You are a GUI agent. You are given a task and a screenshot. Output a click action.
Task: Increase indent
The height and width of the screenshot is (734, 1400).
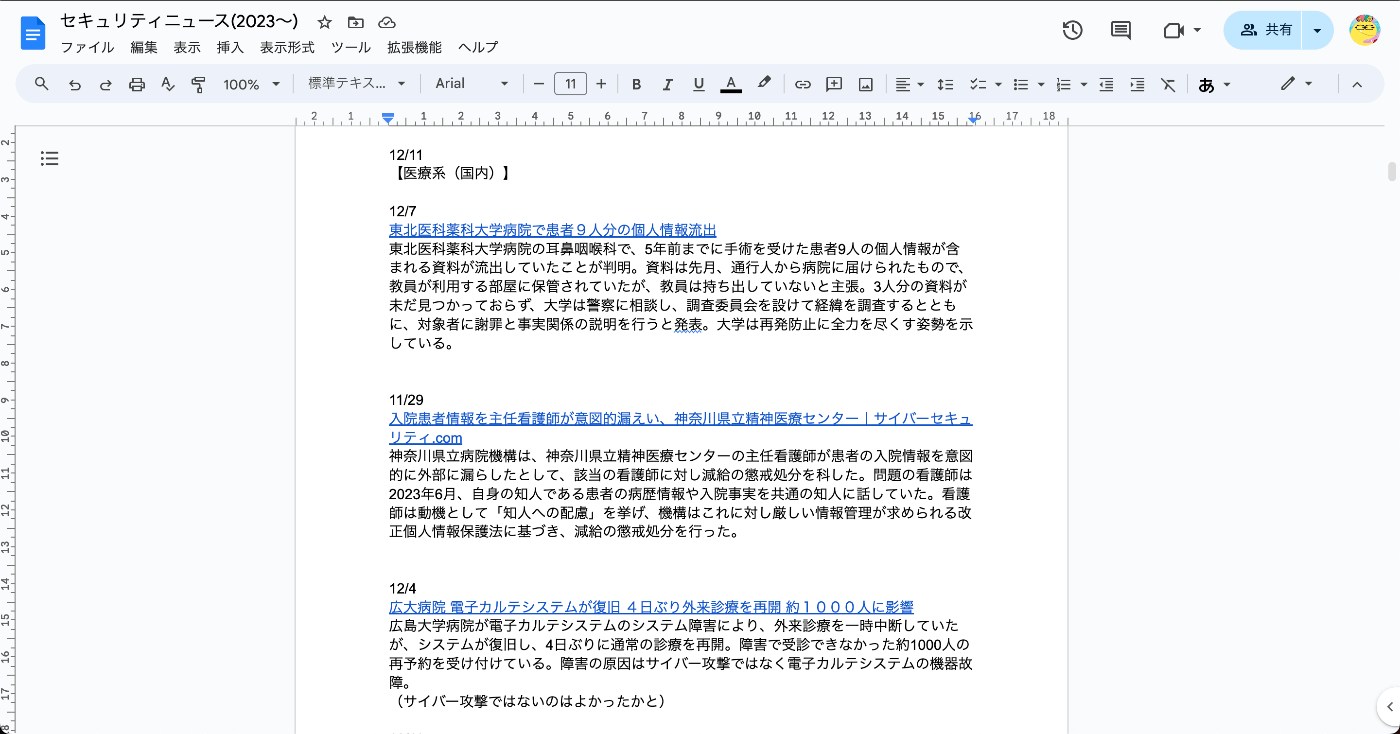[x=1137, y=84]
